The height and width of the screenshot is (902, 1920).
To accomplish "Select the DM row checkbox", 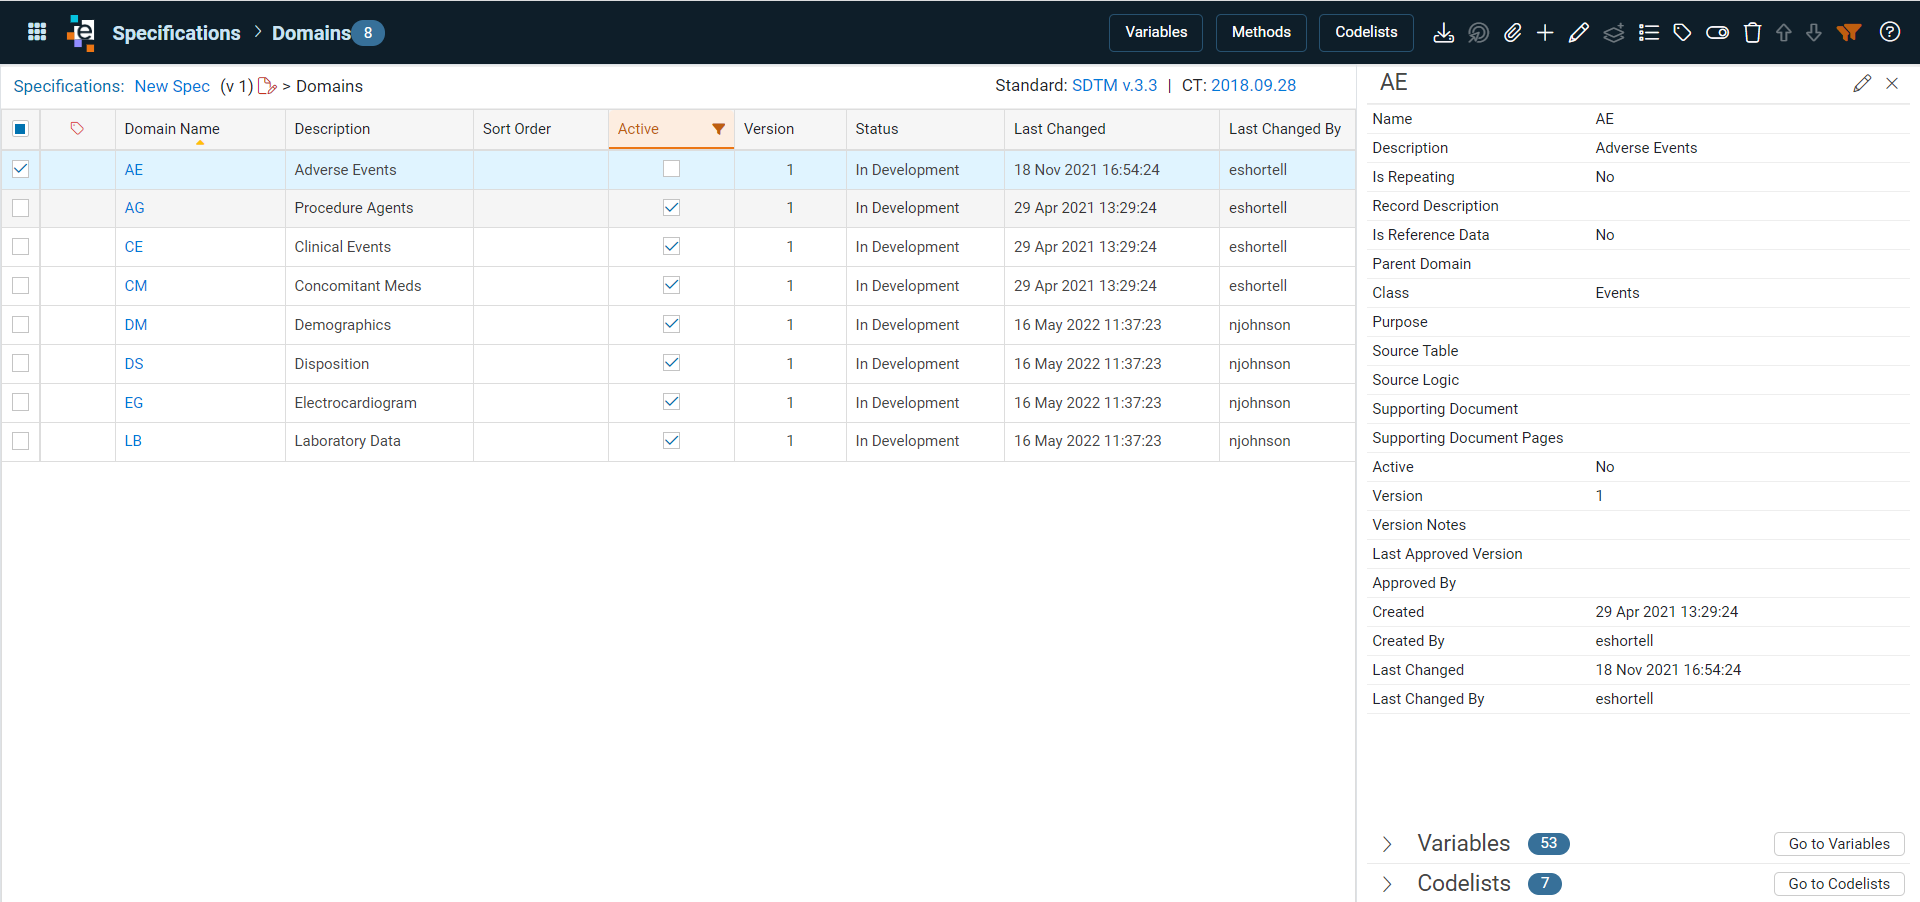I will click(x=20, y=324).
